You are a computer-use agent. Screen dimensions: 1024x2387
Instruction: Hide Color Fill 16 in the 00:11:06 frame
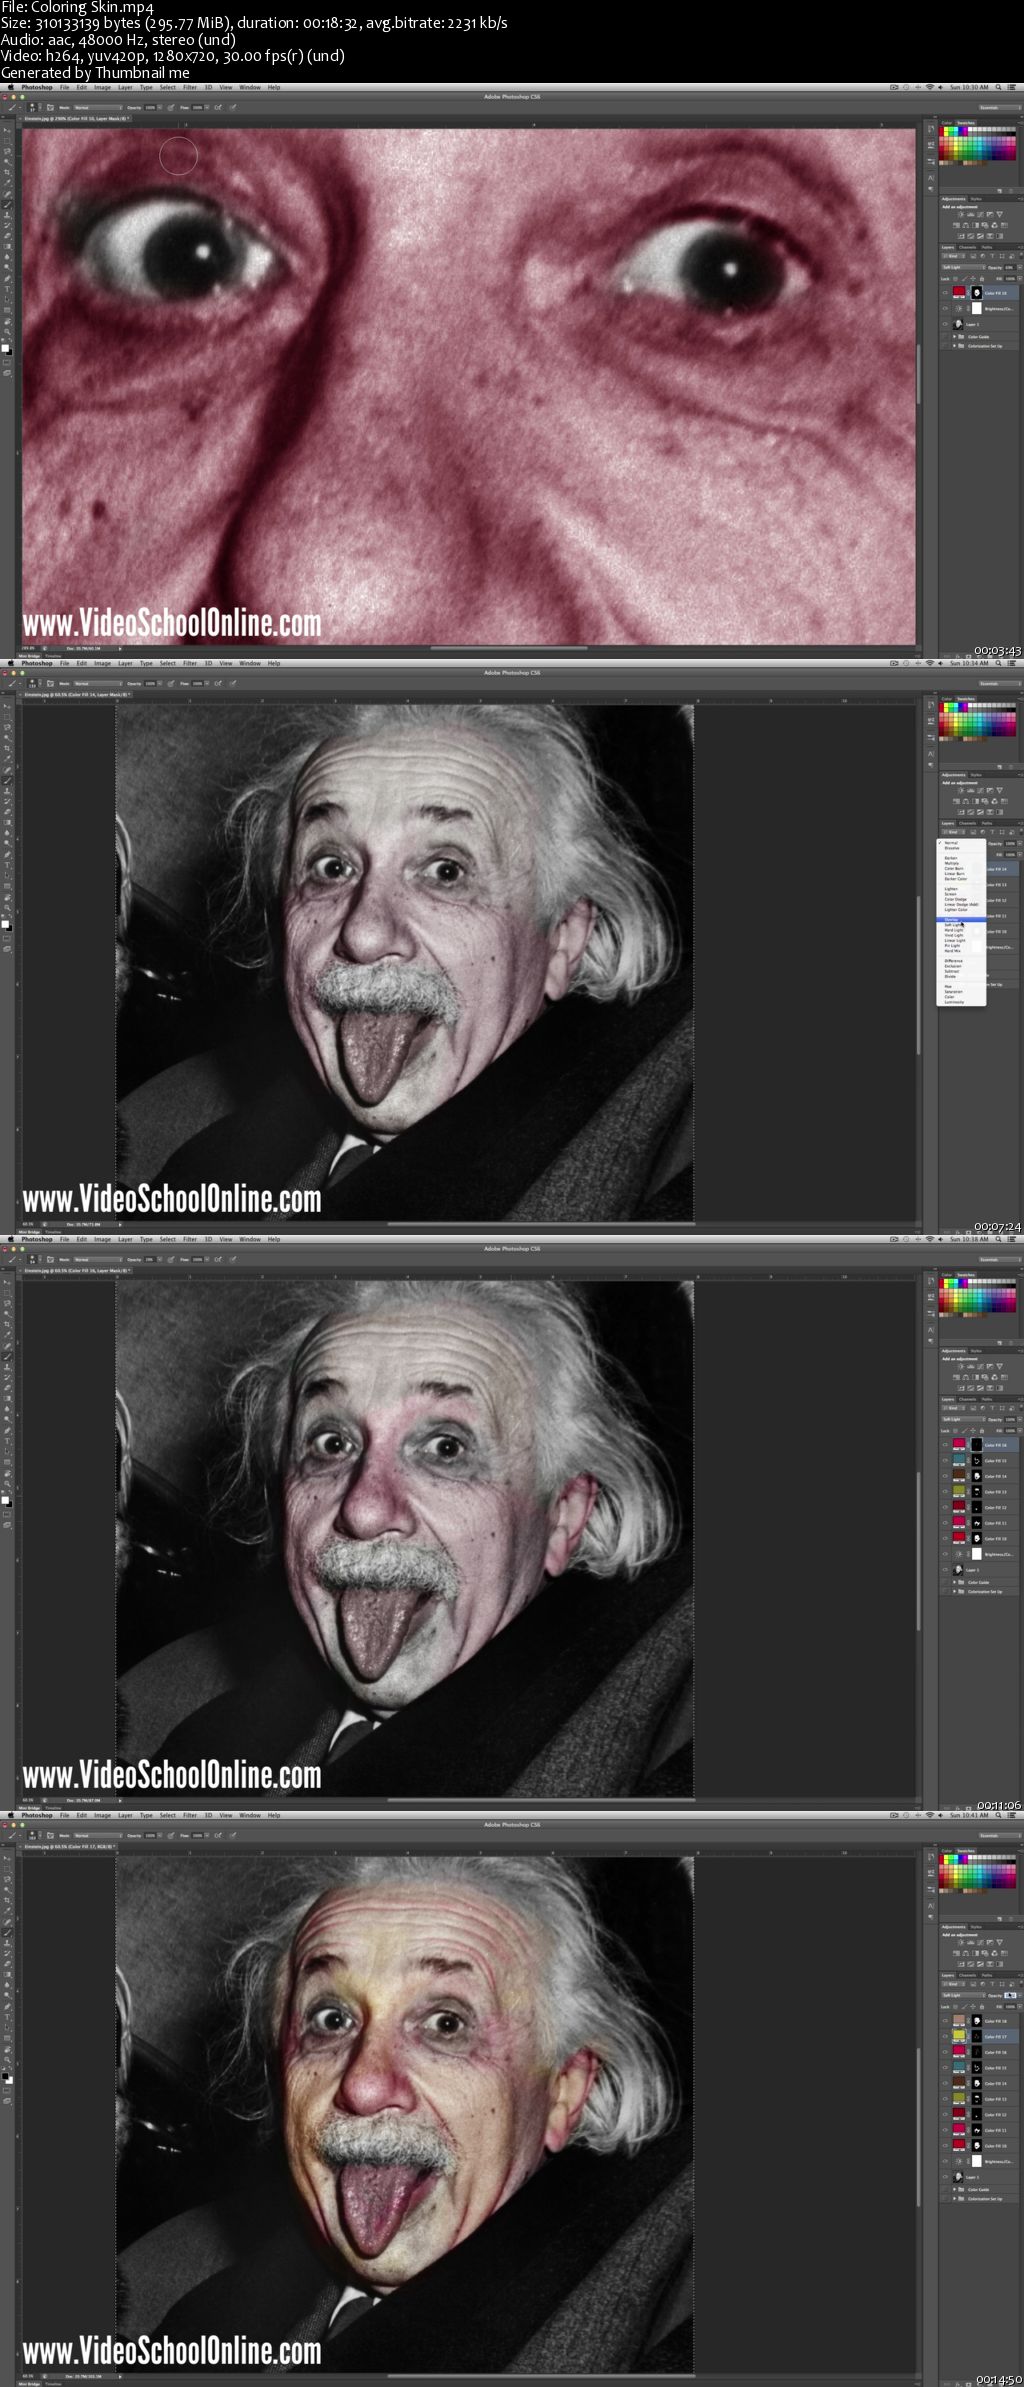(x=945, y=1445)
